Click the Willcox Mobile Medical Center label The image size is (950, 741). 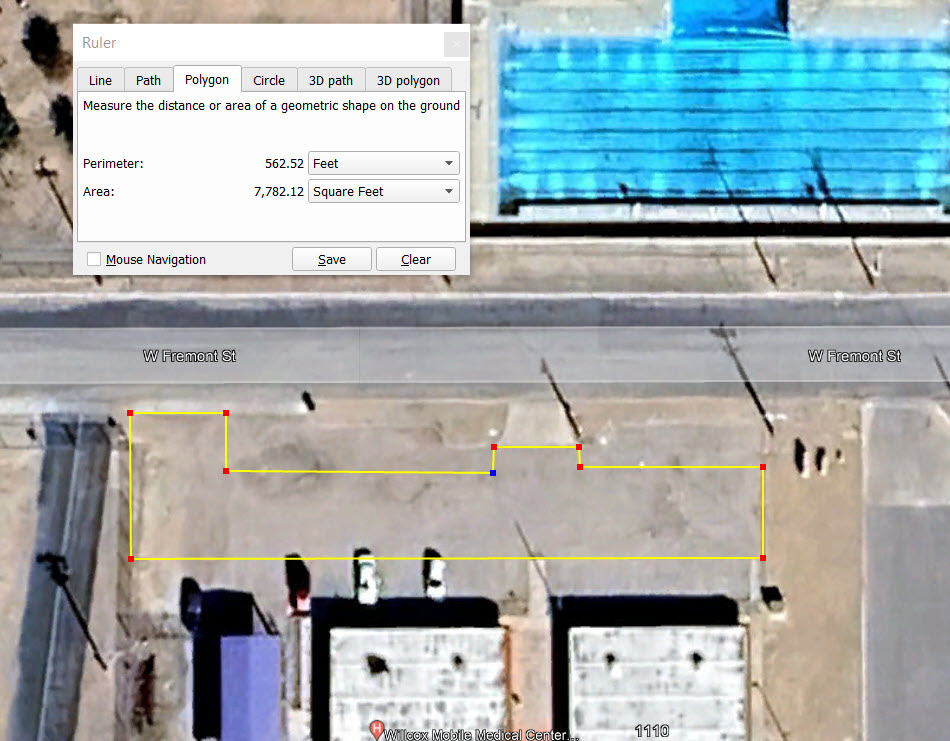pyautogui.click(x=482, y=735)
